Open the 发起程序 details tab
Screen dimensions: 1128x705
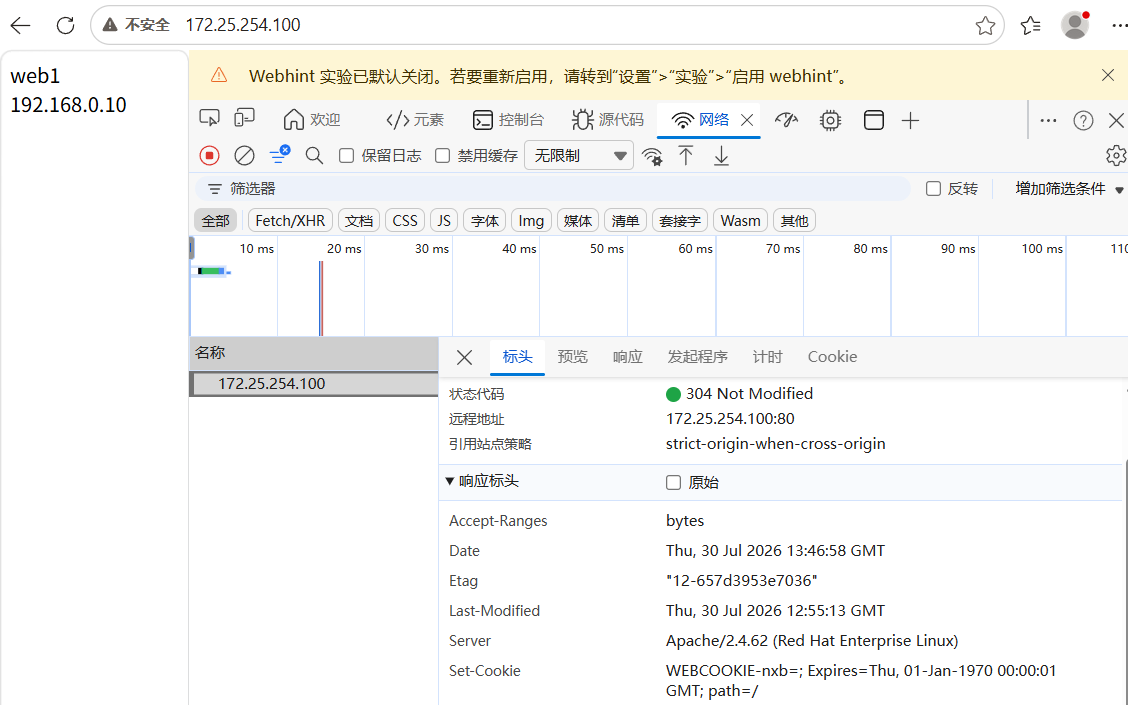coord(697,357)
